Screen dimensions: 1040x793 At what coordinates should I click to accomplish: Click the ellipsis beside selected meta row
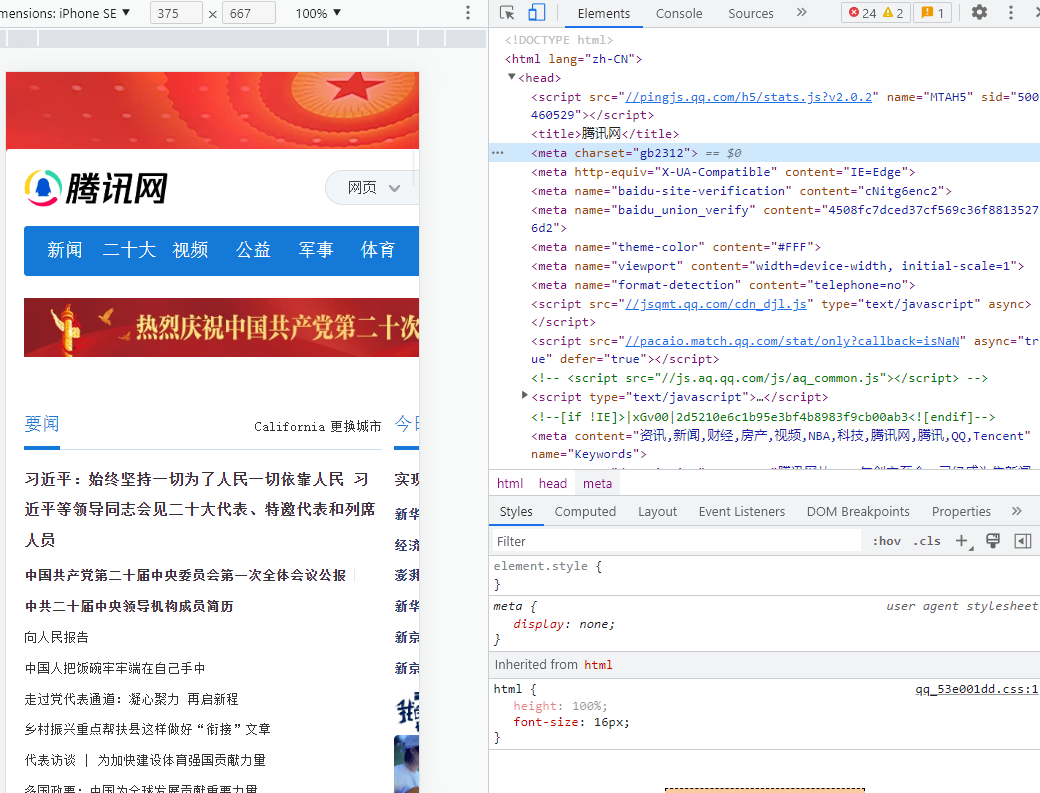(497, 152)
